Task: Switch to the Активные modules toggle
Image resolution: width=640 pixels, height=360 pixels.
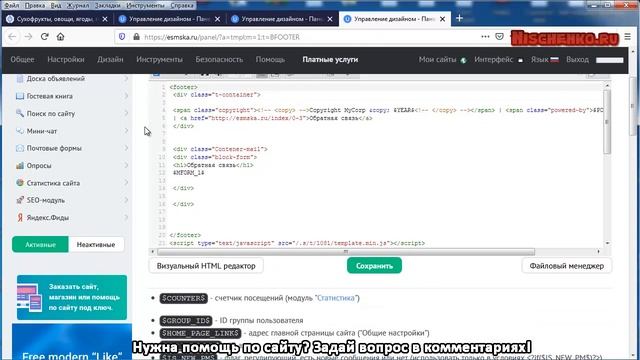Action: pos(40,244)
